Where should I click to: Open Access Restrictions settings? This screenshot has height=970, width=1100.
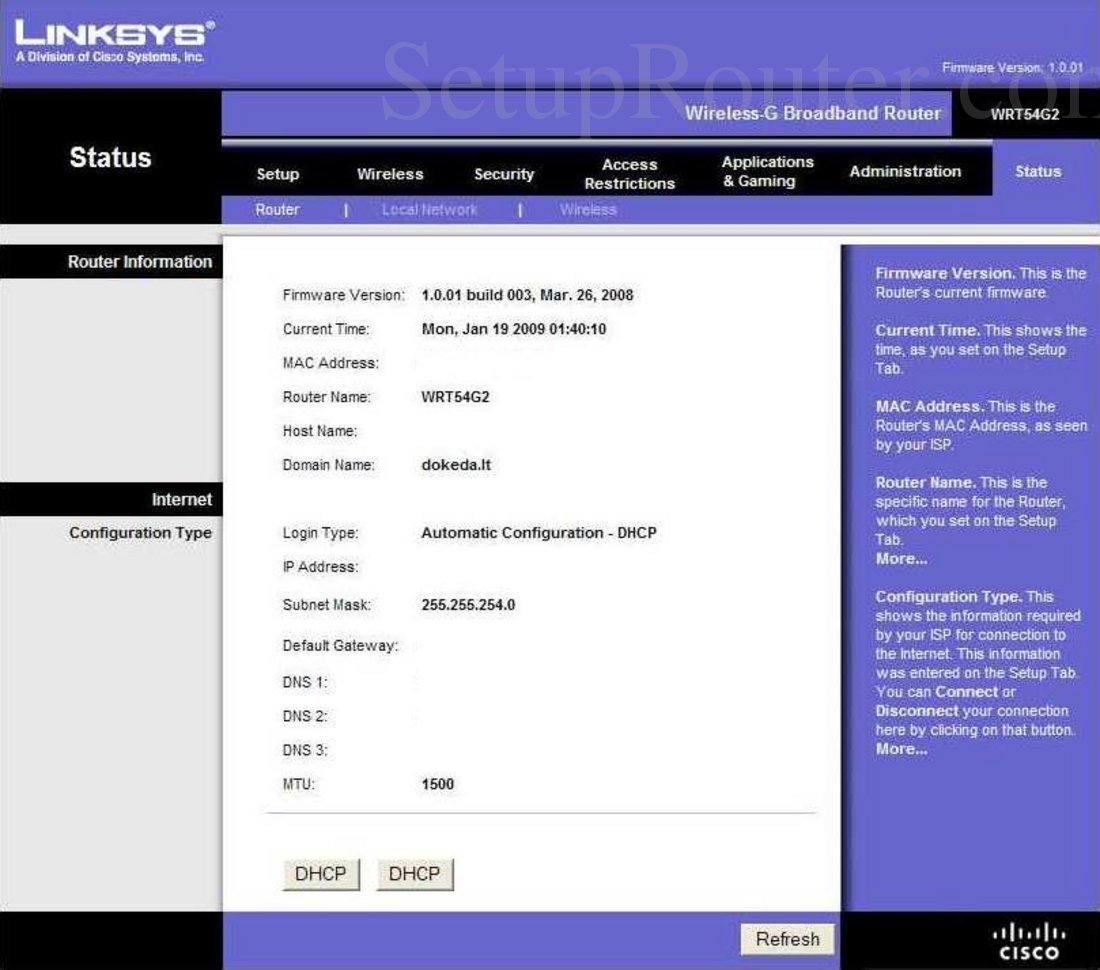(629, 170)
